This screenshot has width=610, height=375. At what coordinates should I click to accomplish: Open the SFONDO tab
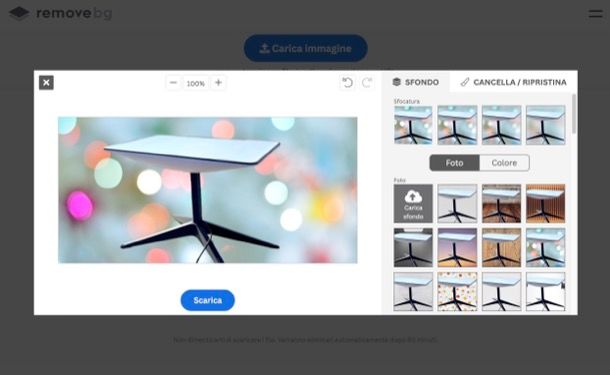point(415,82)
